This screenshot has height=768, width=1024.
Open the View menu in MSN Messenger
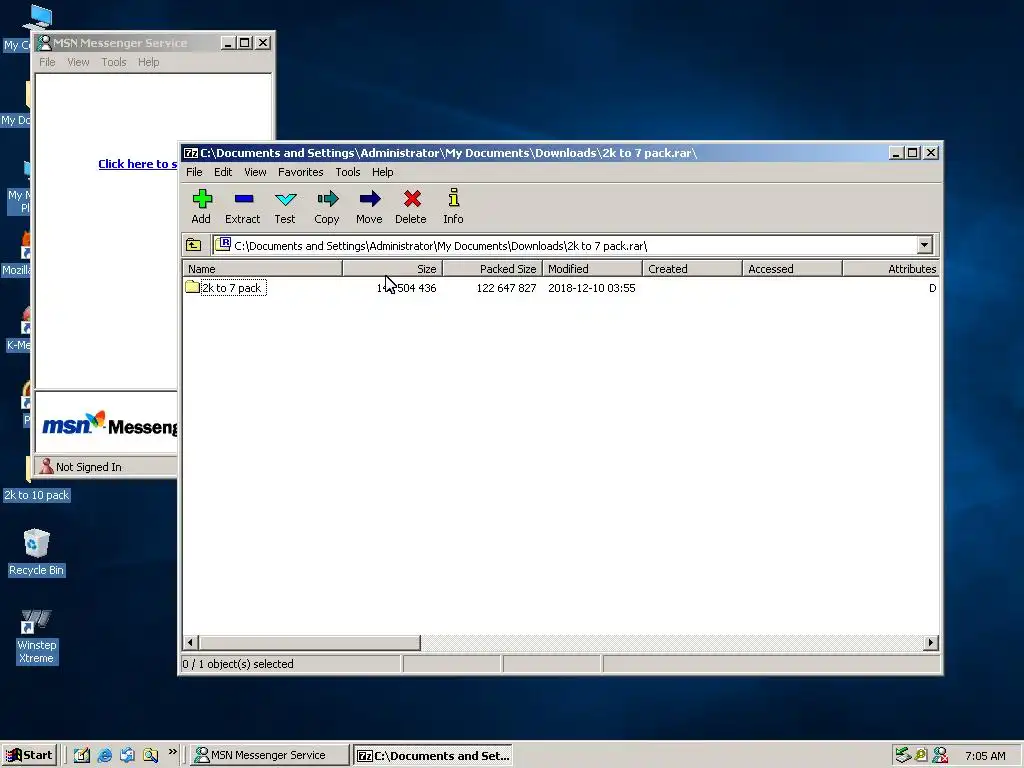(78, 62)
